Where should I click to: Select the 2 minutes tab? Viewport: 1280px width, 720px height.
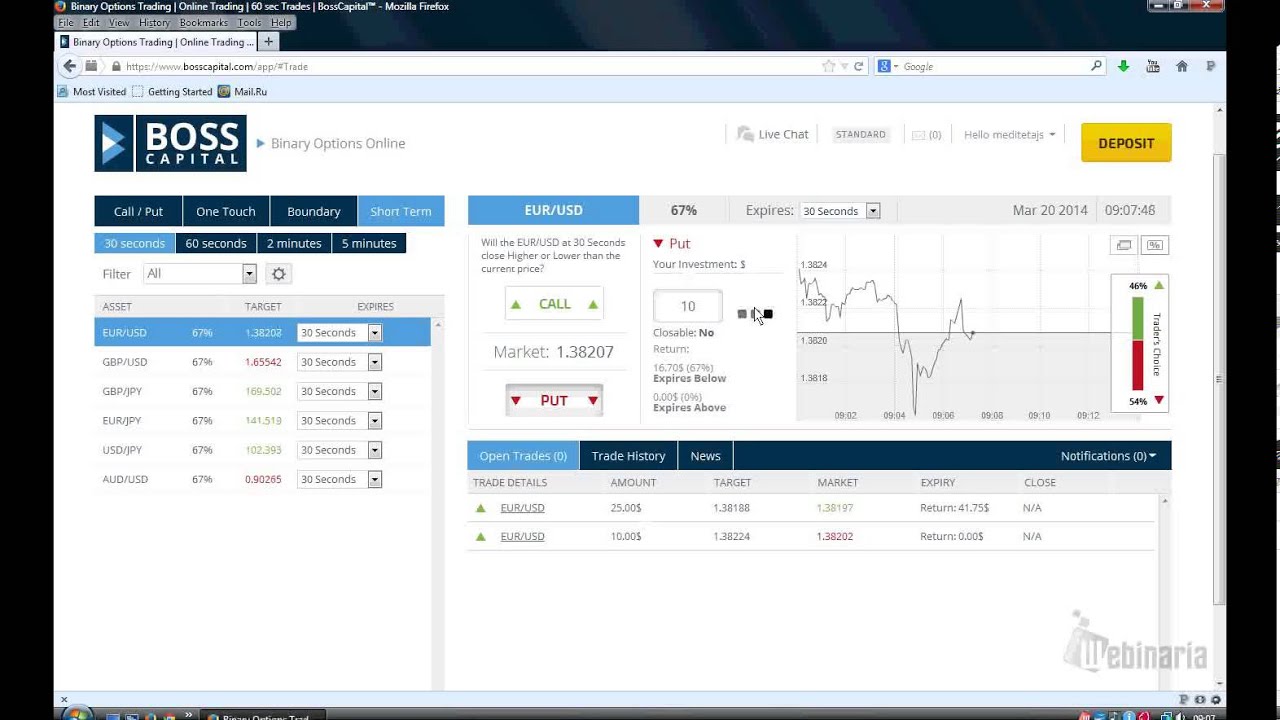click(x=294, y=243)
